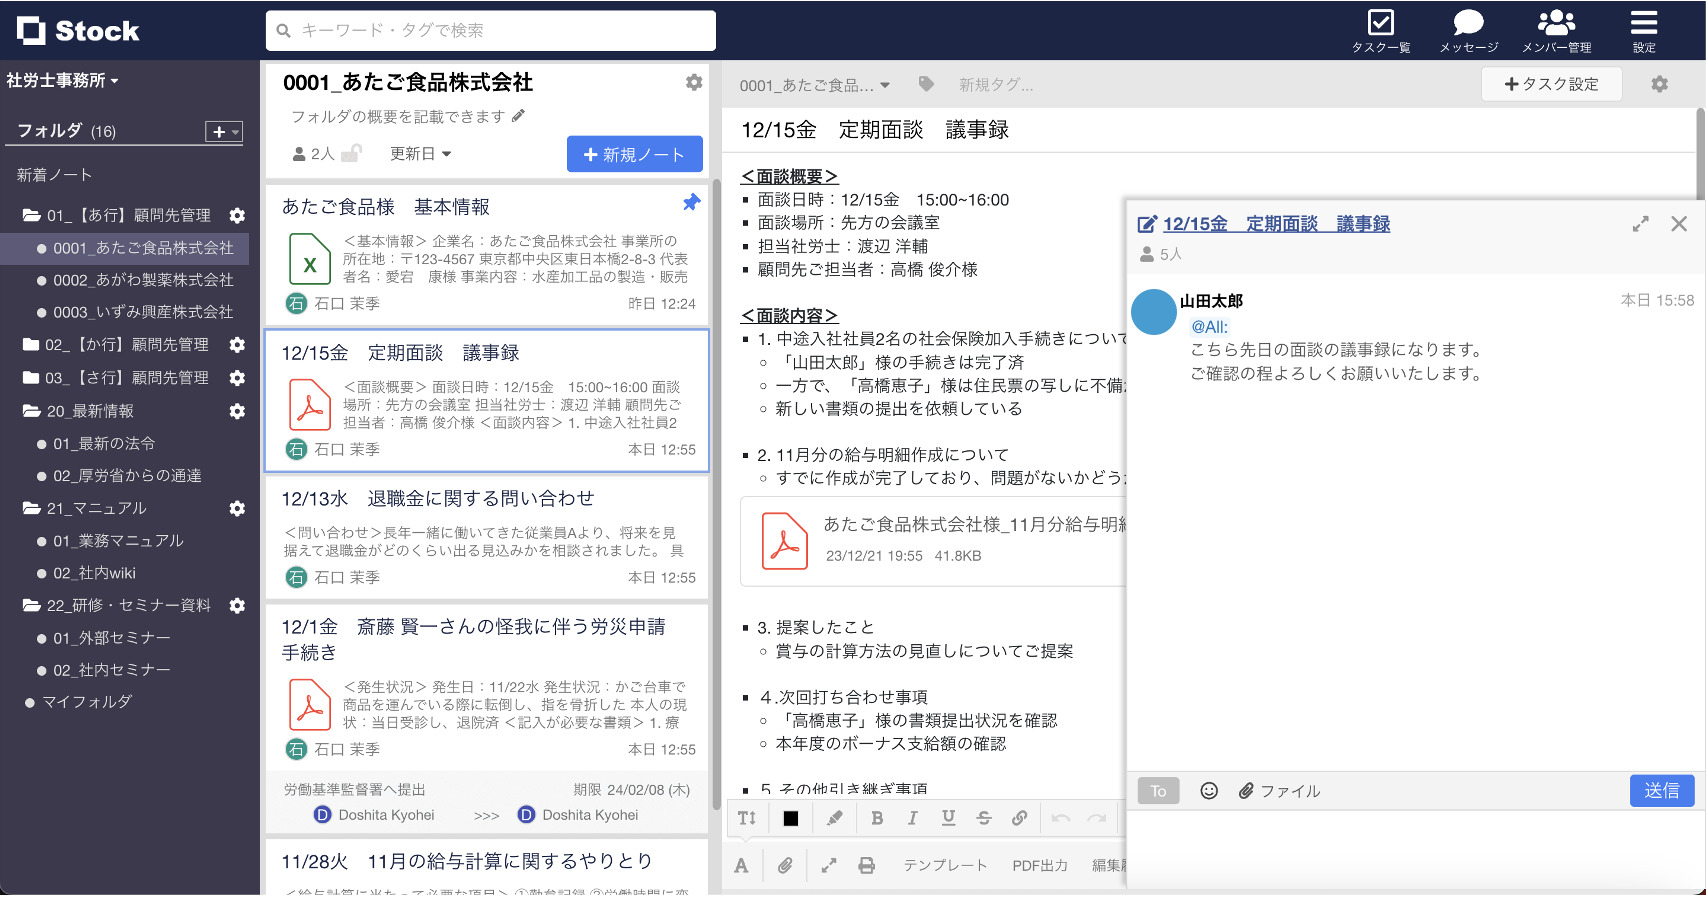Image resolution: width=1706 pixels, height=898 pixels.
Task: Click the タスク設定 button
Action: click(x=1551, y=84)
